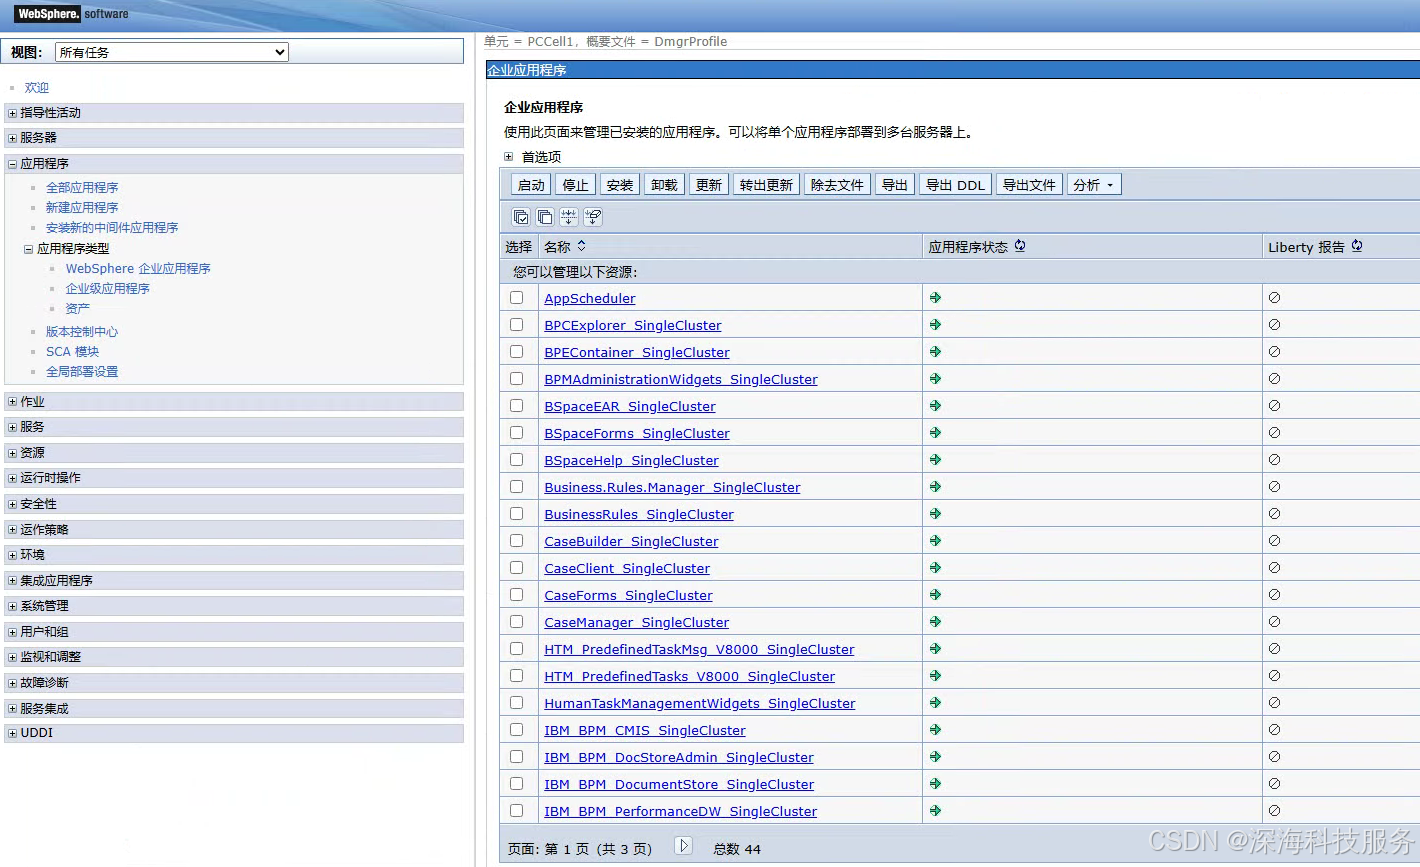Expand the 故障诊断 navigation section
The width and height of the screenshot is (1420, 867).
click(x=12, y=683)
